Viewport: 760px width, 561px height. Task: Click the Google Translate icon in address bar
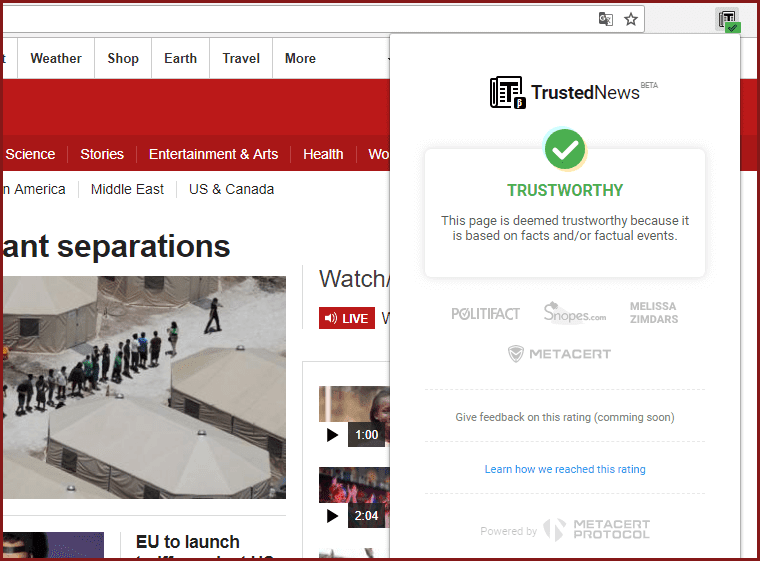pyautogui.click(x=605, y=19)
